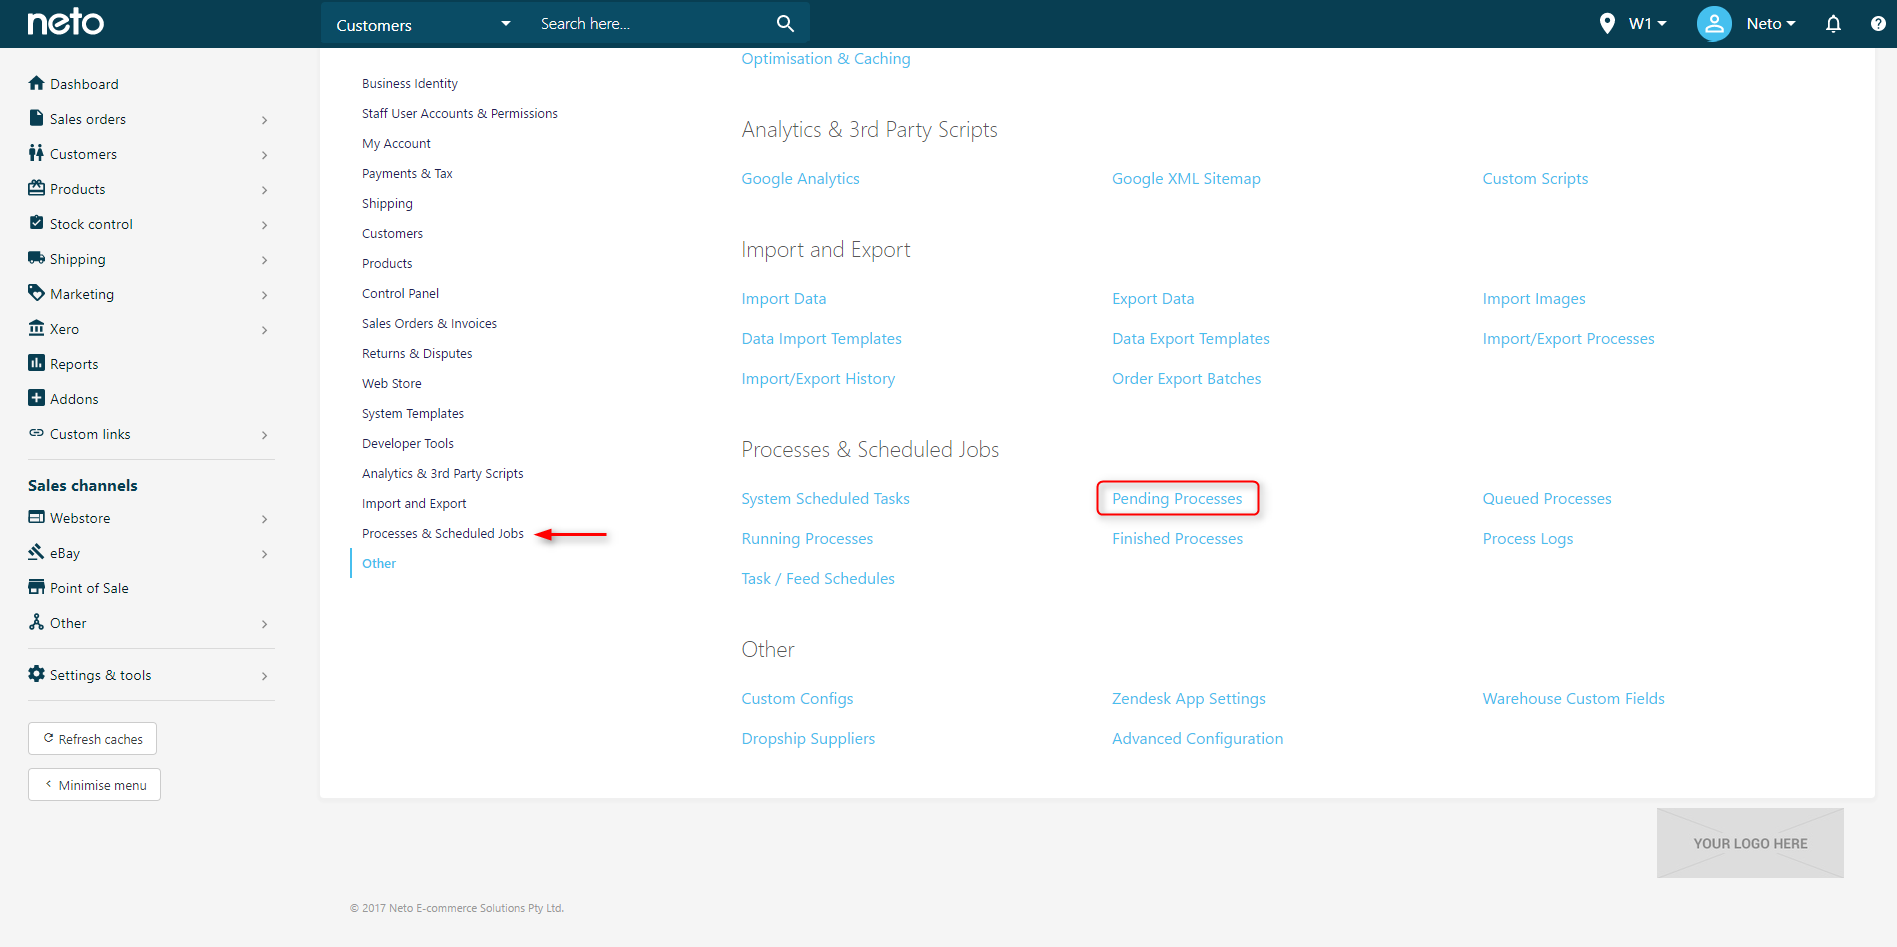Image resolution: width=1897 pixels, height=947 pixels.
Task: Click the Custom links chain icon
Action: 37,433
